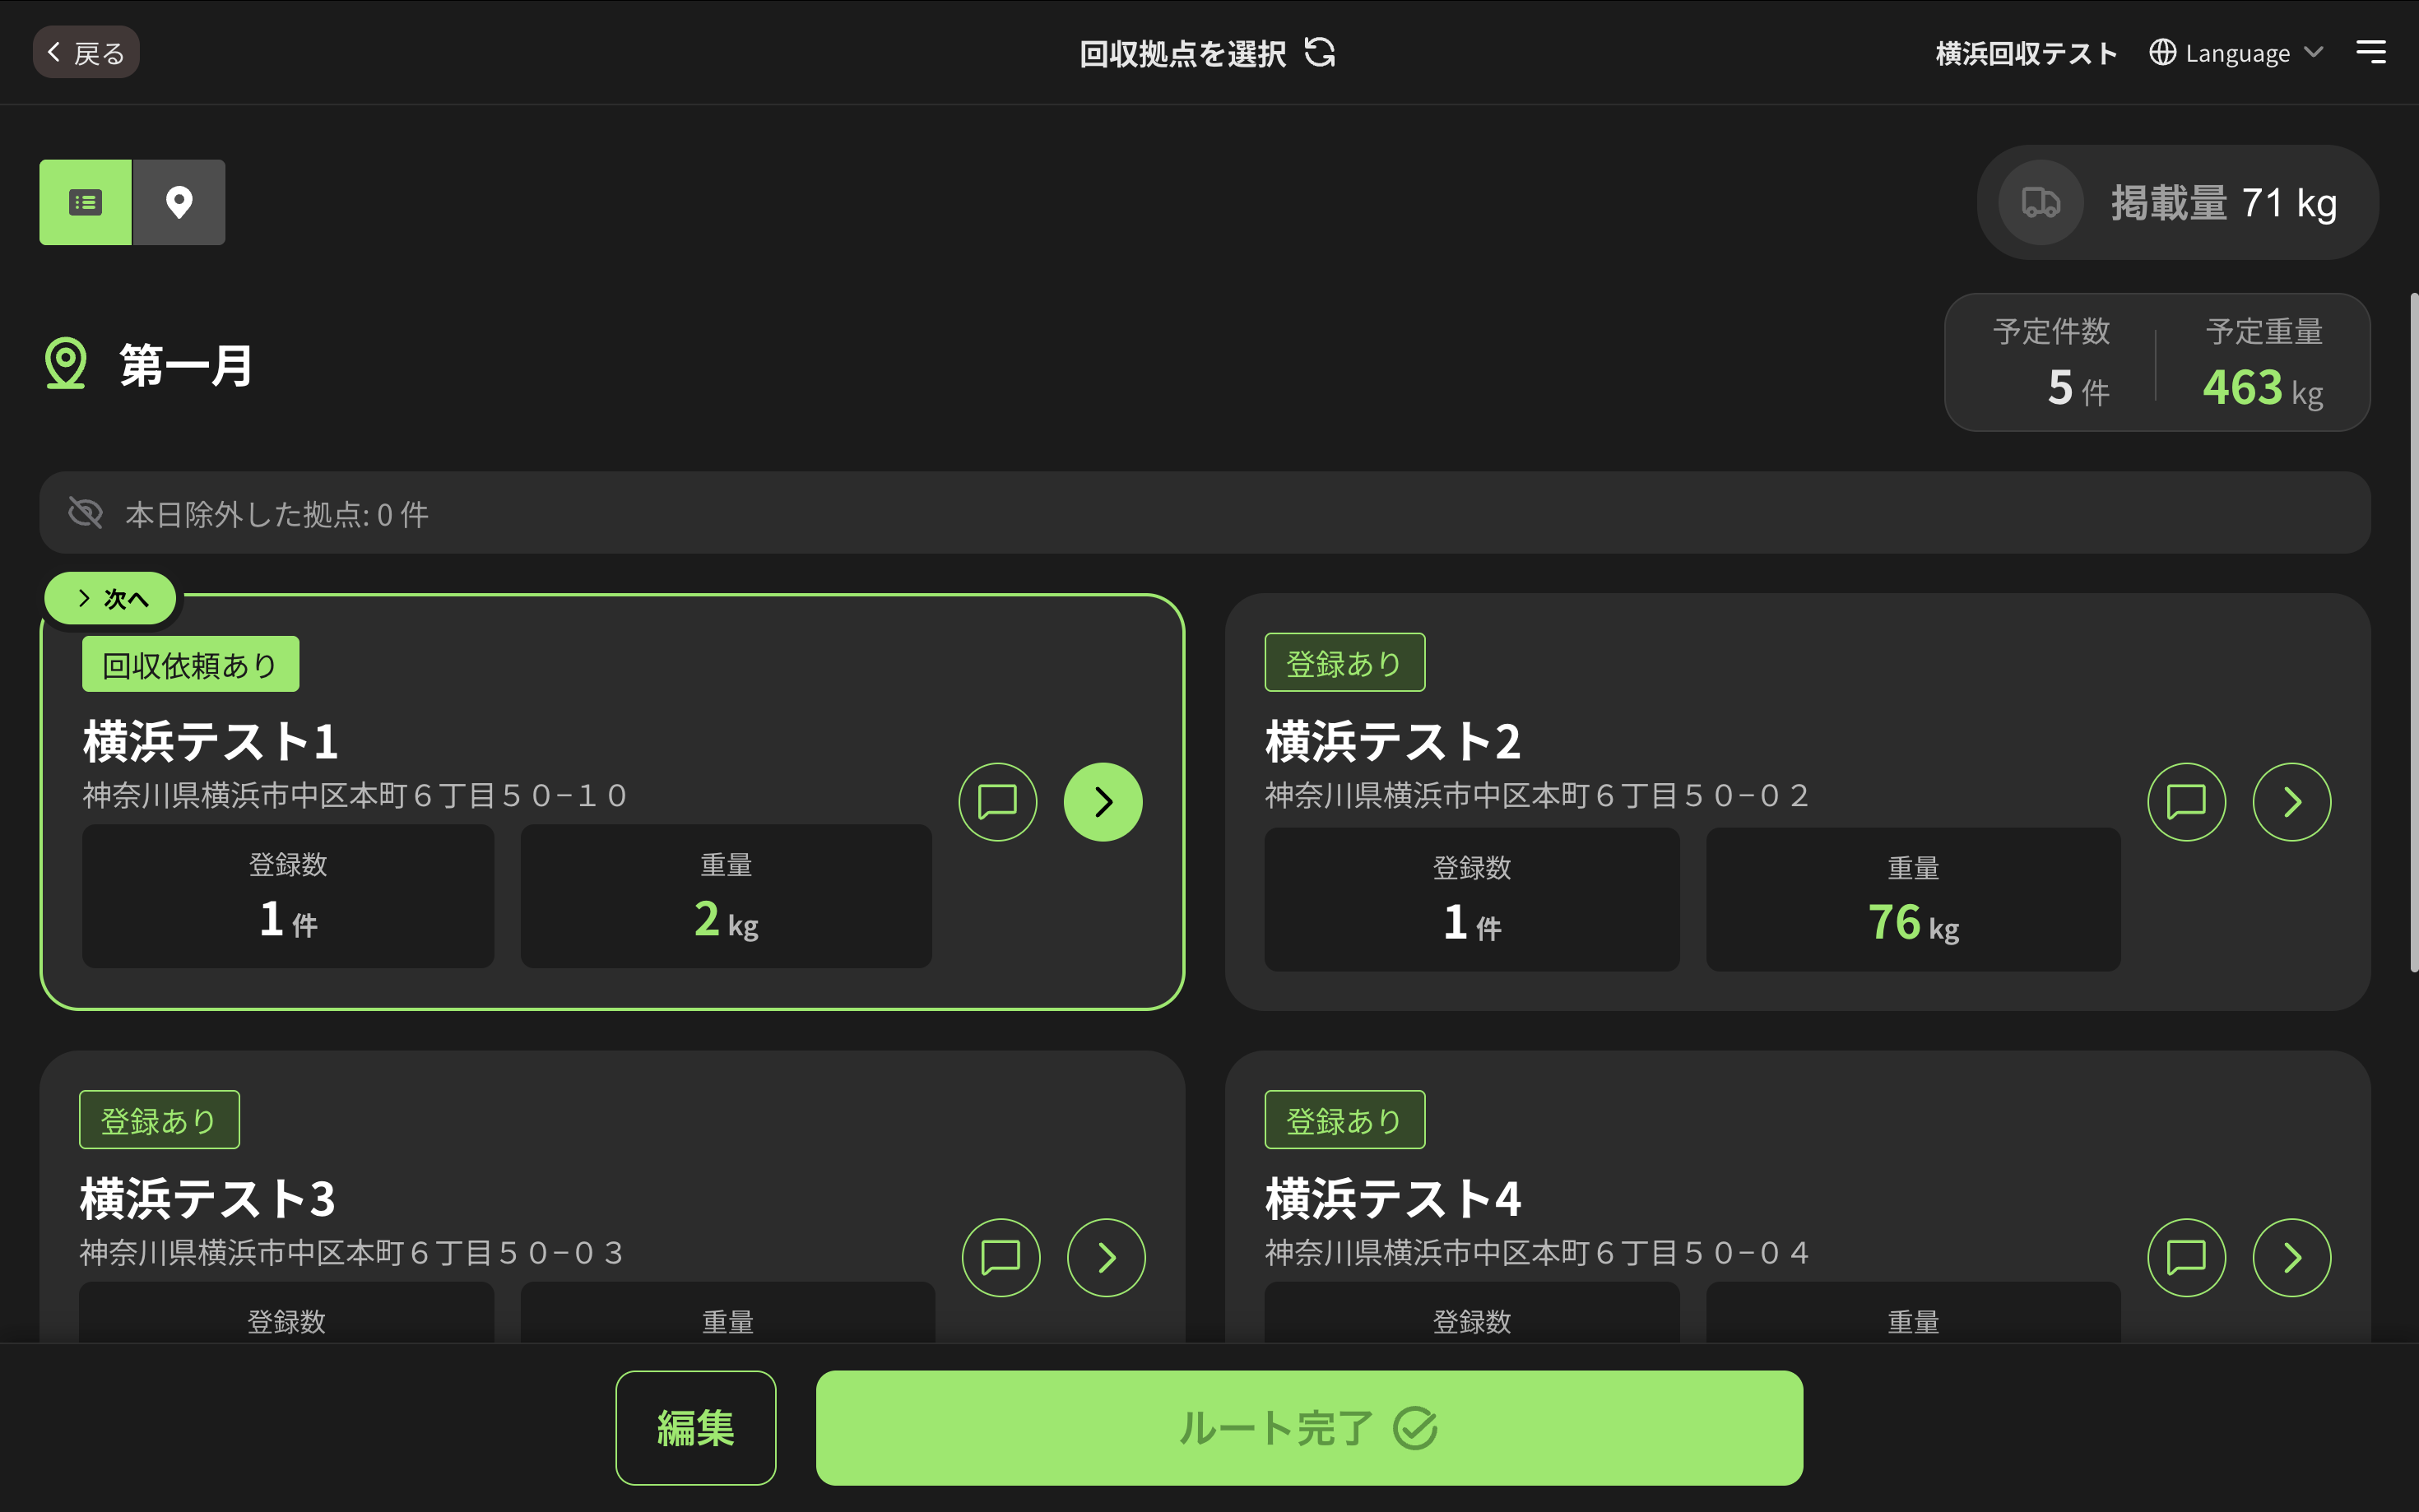
Task: Click the 横浜回収テスト account label
Action: 2026,53
